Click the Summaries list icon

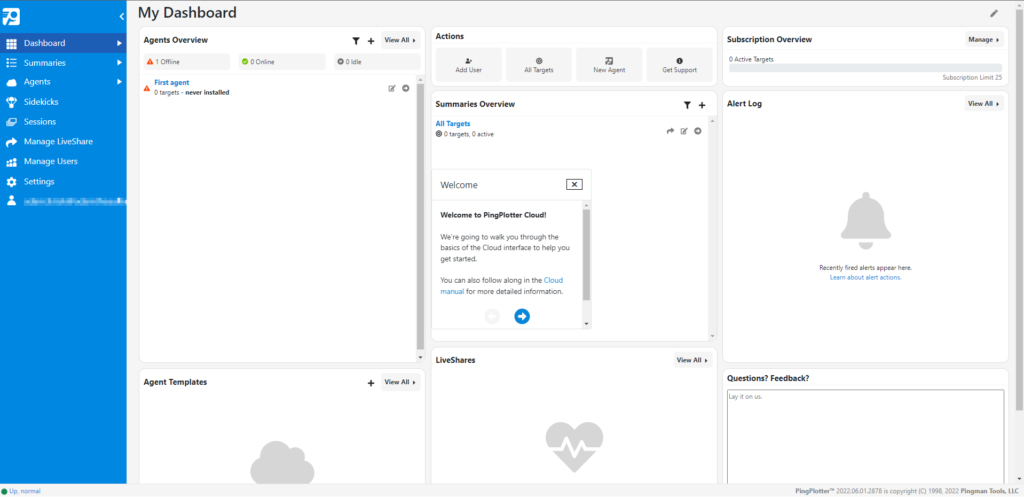(x=11, y=63)
